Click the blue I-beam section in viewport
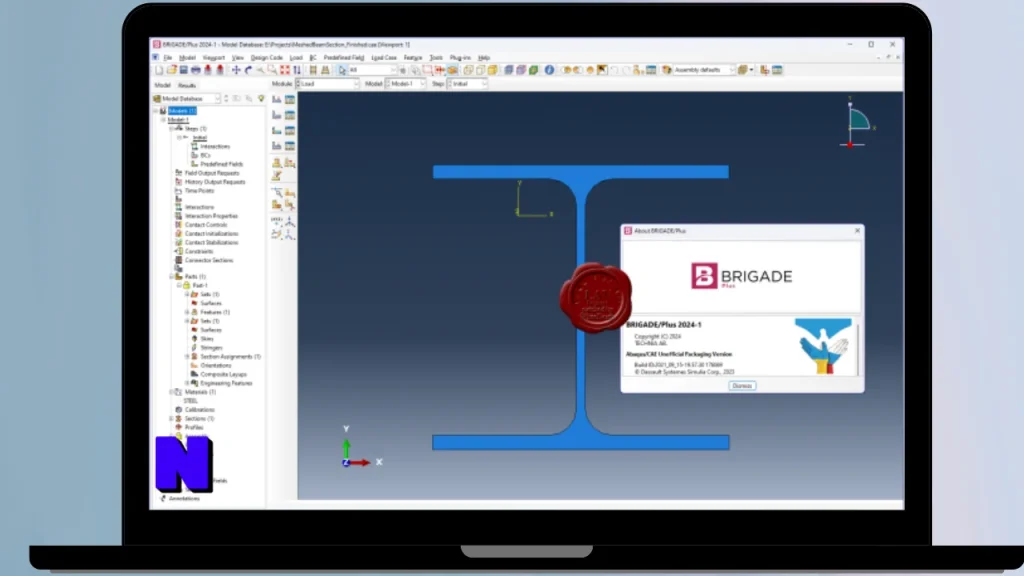This screenshot has height=576, width=1024. point(581,307)
